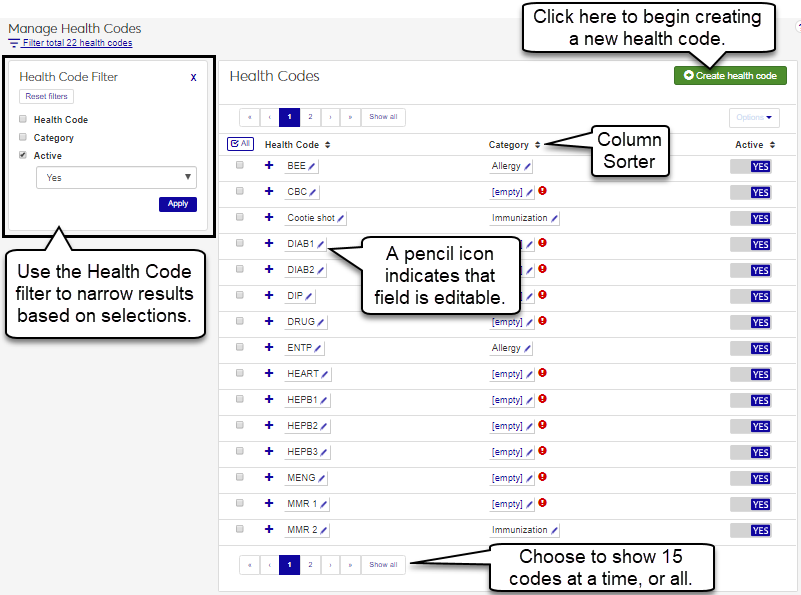Close the Health Code Filter panel
Screen dimensions: 801x595
click(193, 77)
